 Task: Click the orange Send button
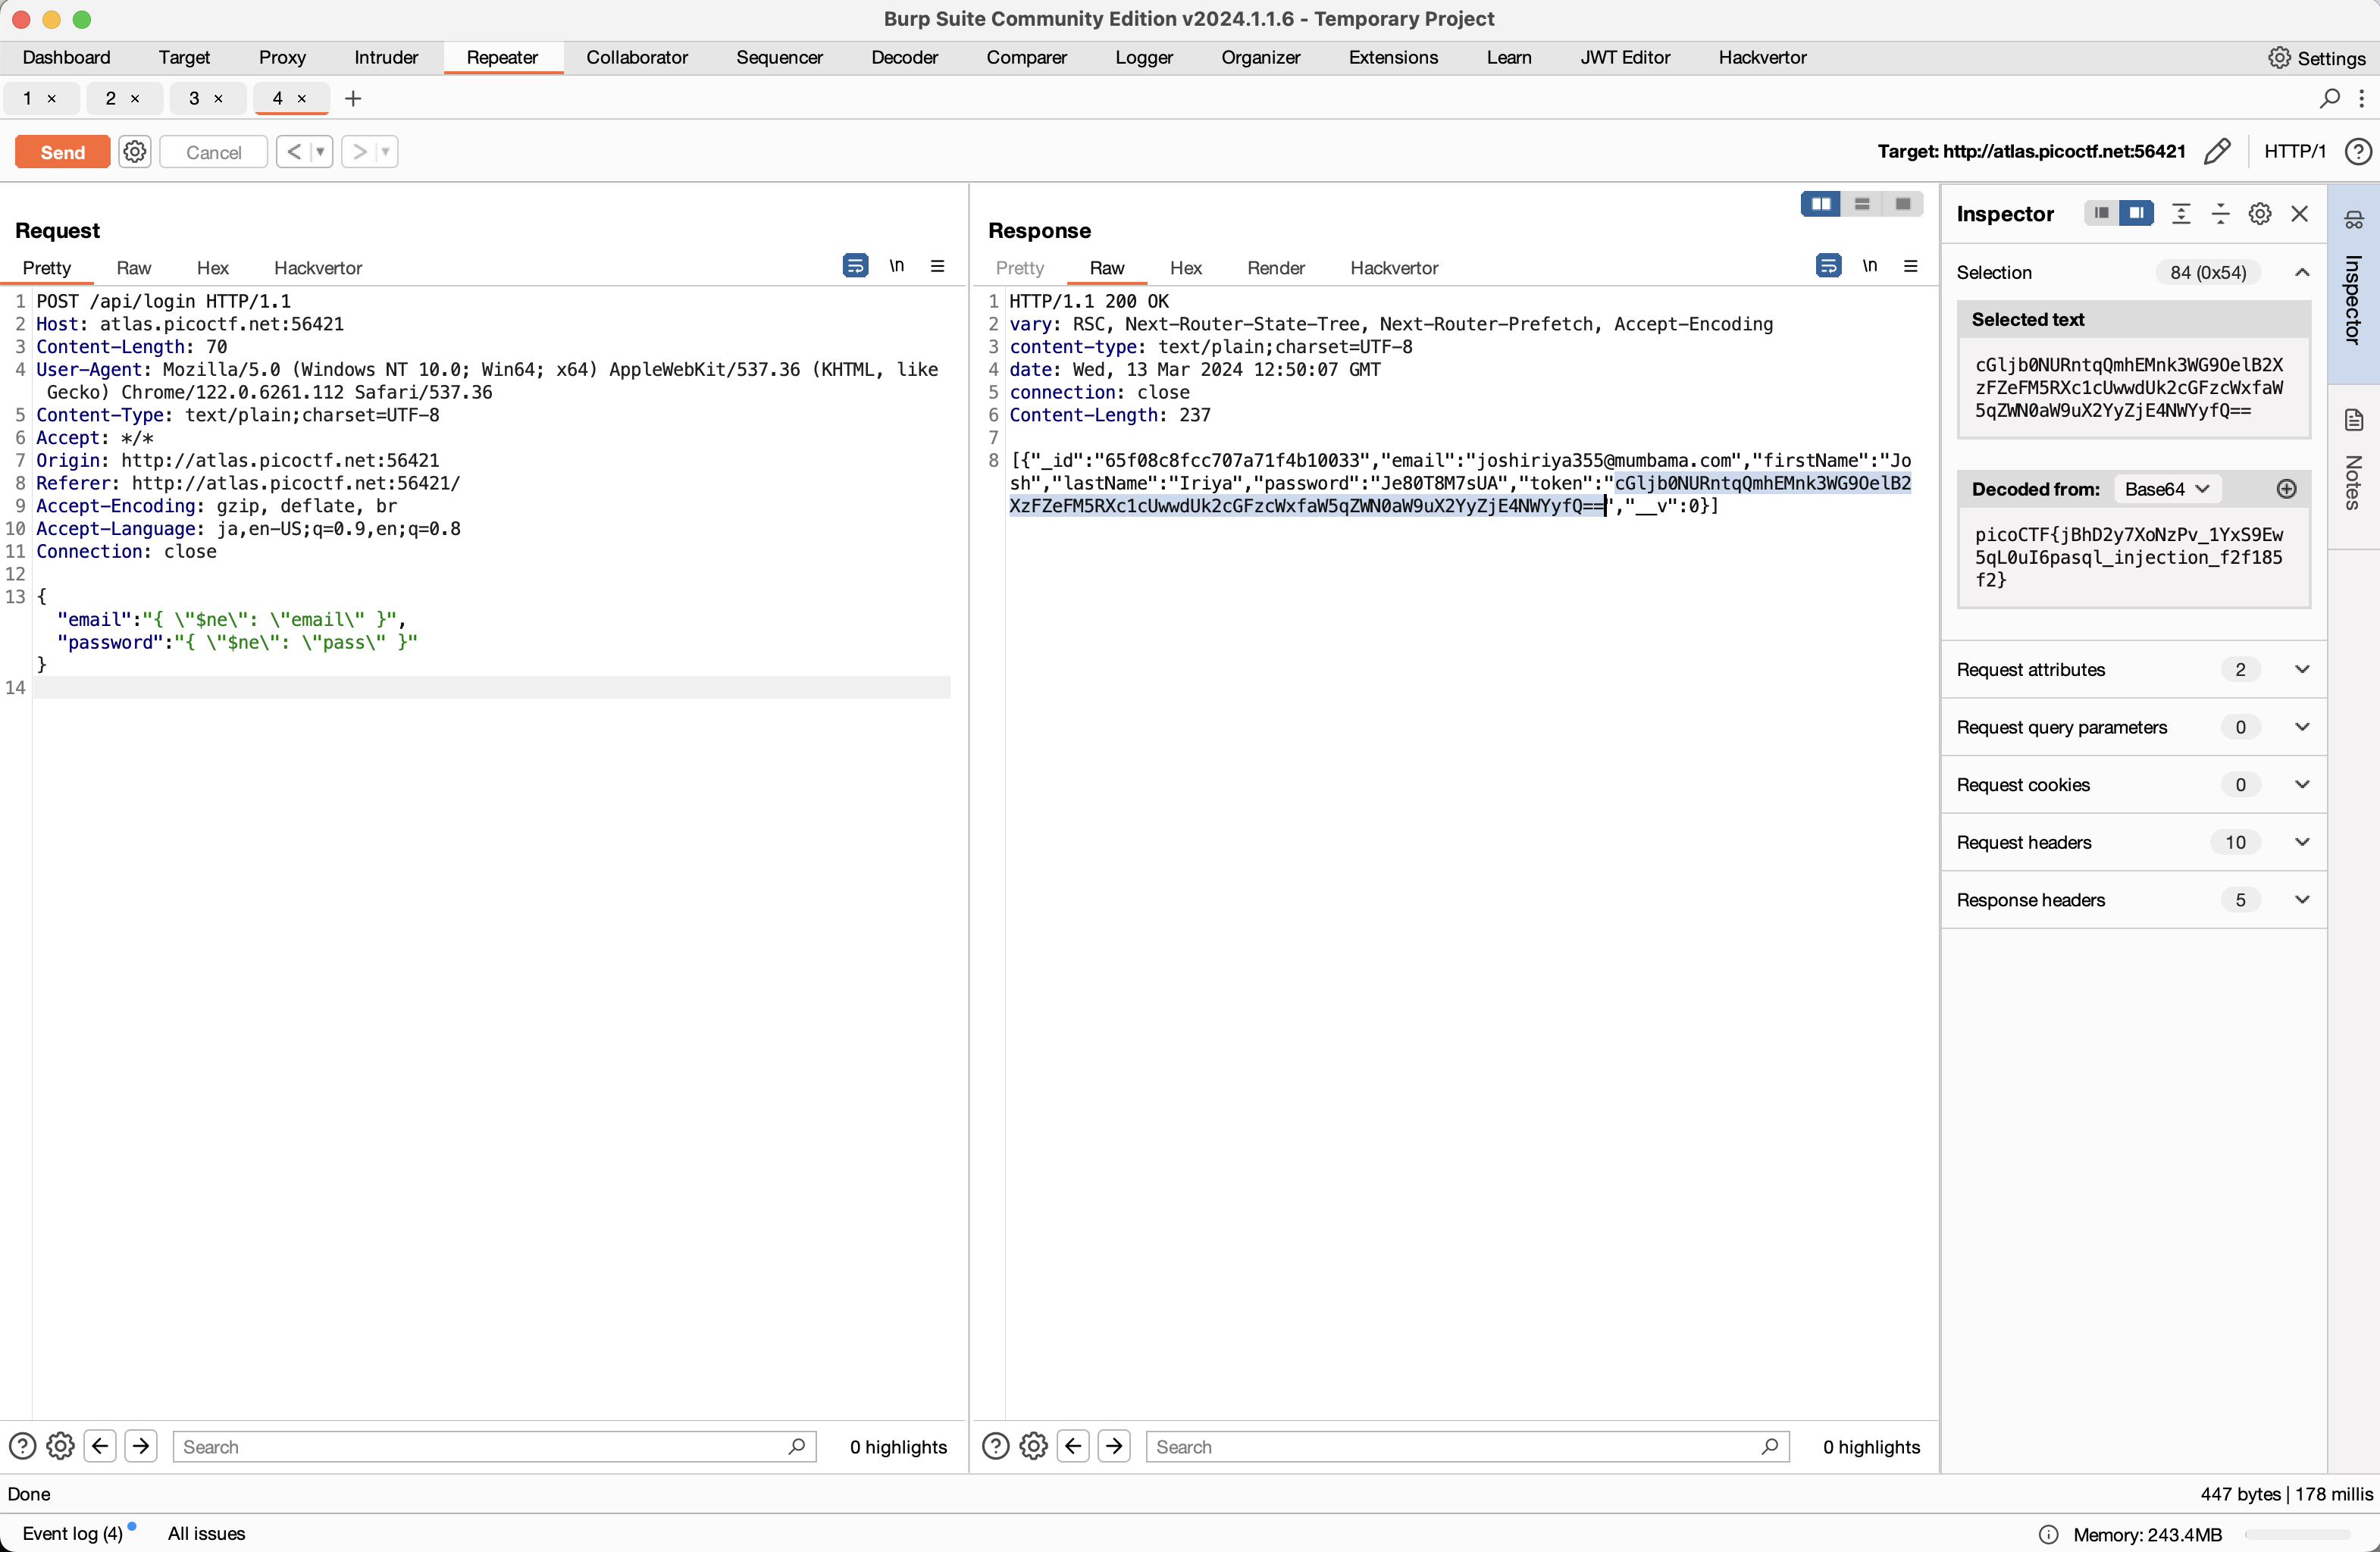tap(62, 152)
